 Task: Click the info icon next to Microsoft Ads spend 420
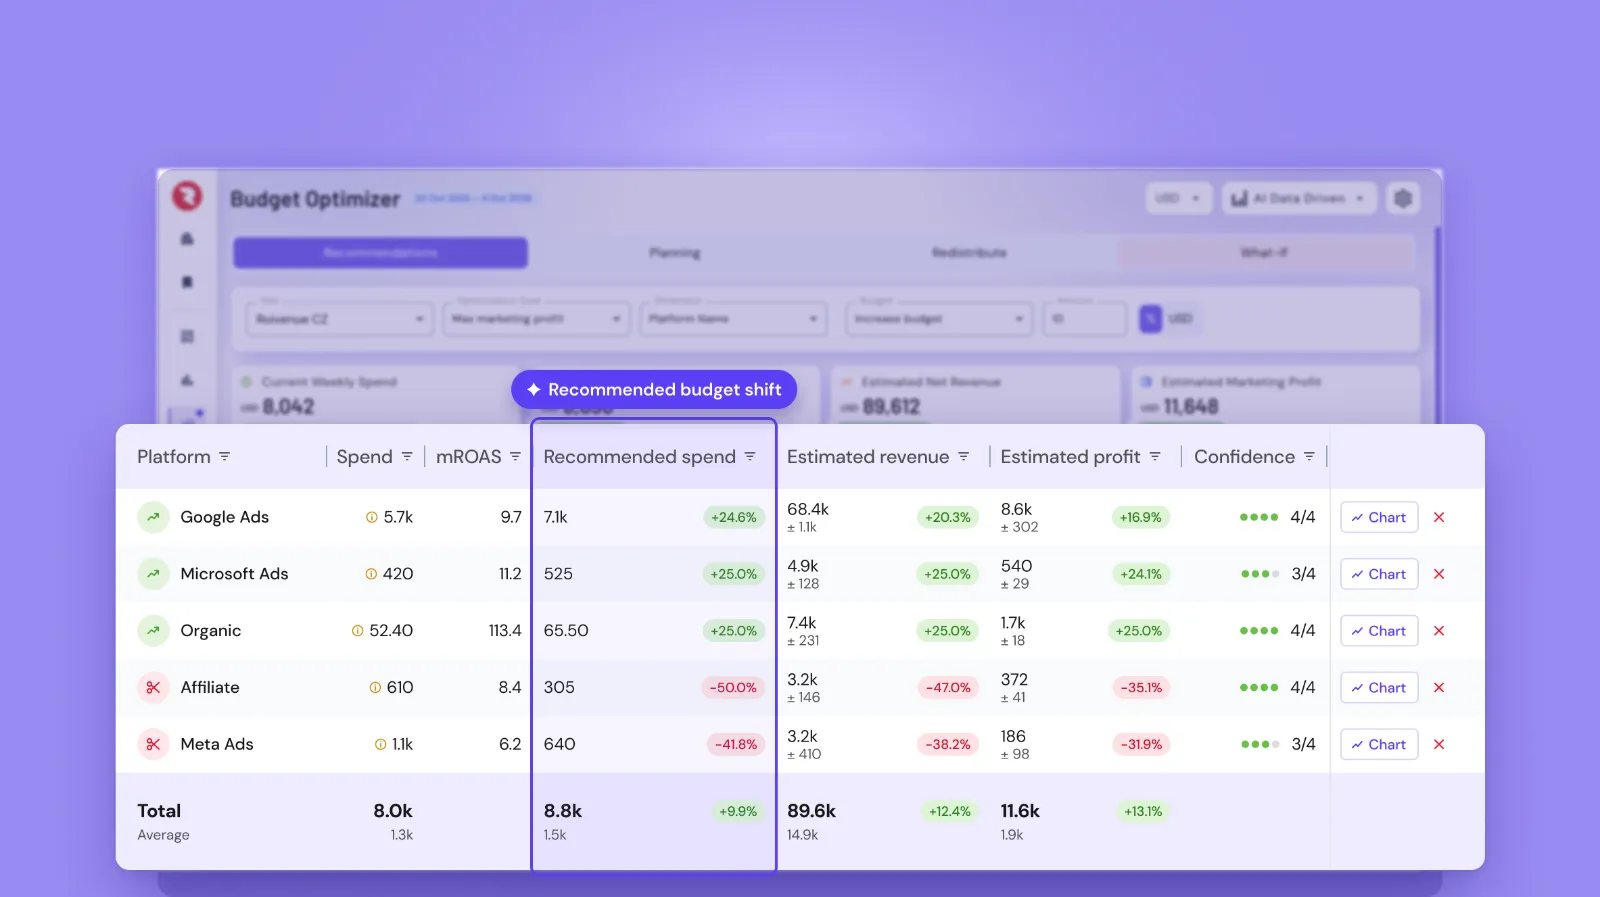pos(371,574)
